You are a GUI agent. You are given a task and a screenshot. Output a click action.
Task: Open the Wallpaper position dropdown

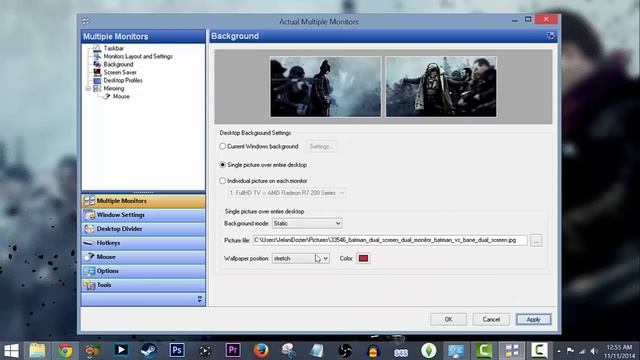(300, 258)
